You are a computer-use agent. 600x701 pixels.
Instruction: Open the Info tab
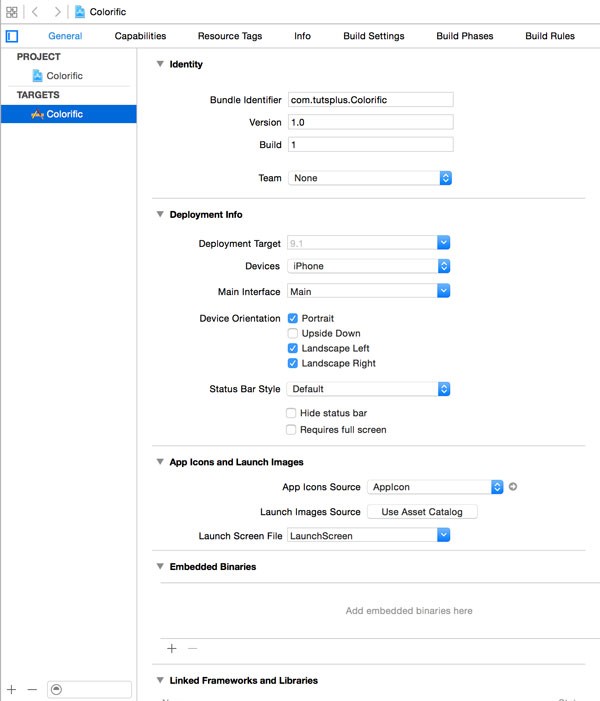click(303, 36)
